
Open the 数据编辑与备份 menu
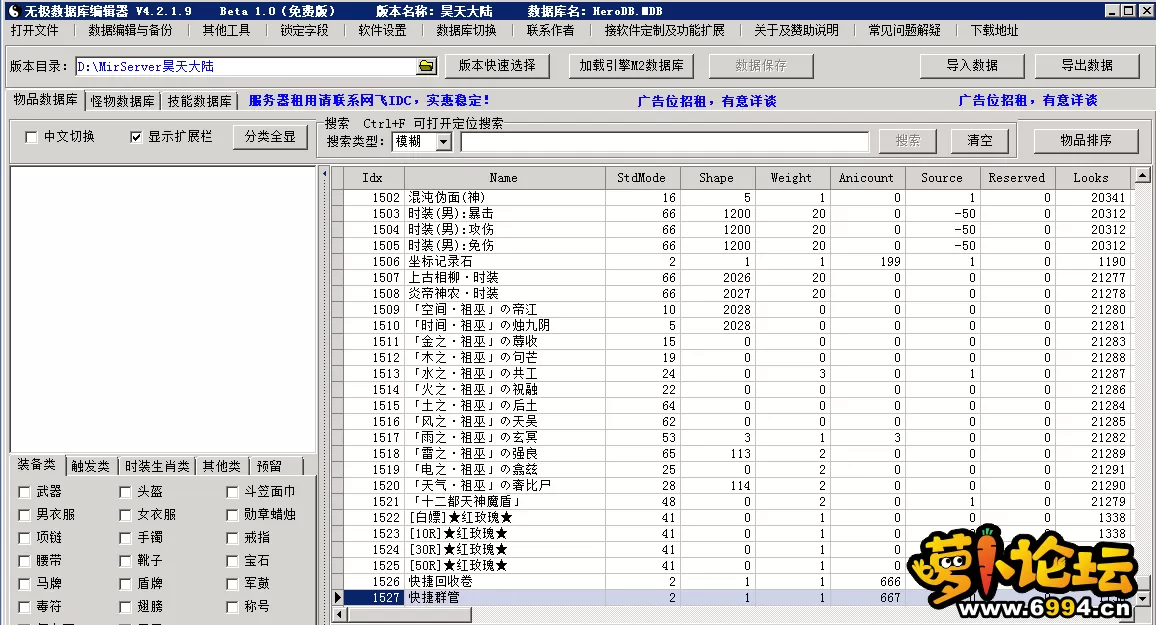coord(130,30)
